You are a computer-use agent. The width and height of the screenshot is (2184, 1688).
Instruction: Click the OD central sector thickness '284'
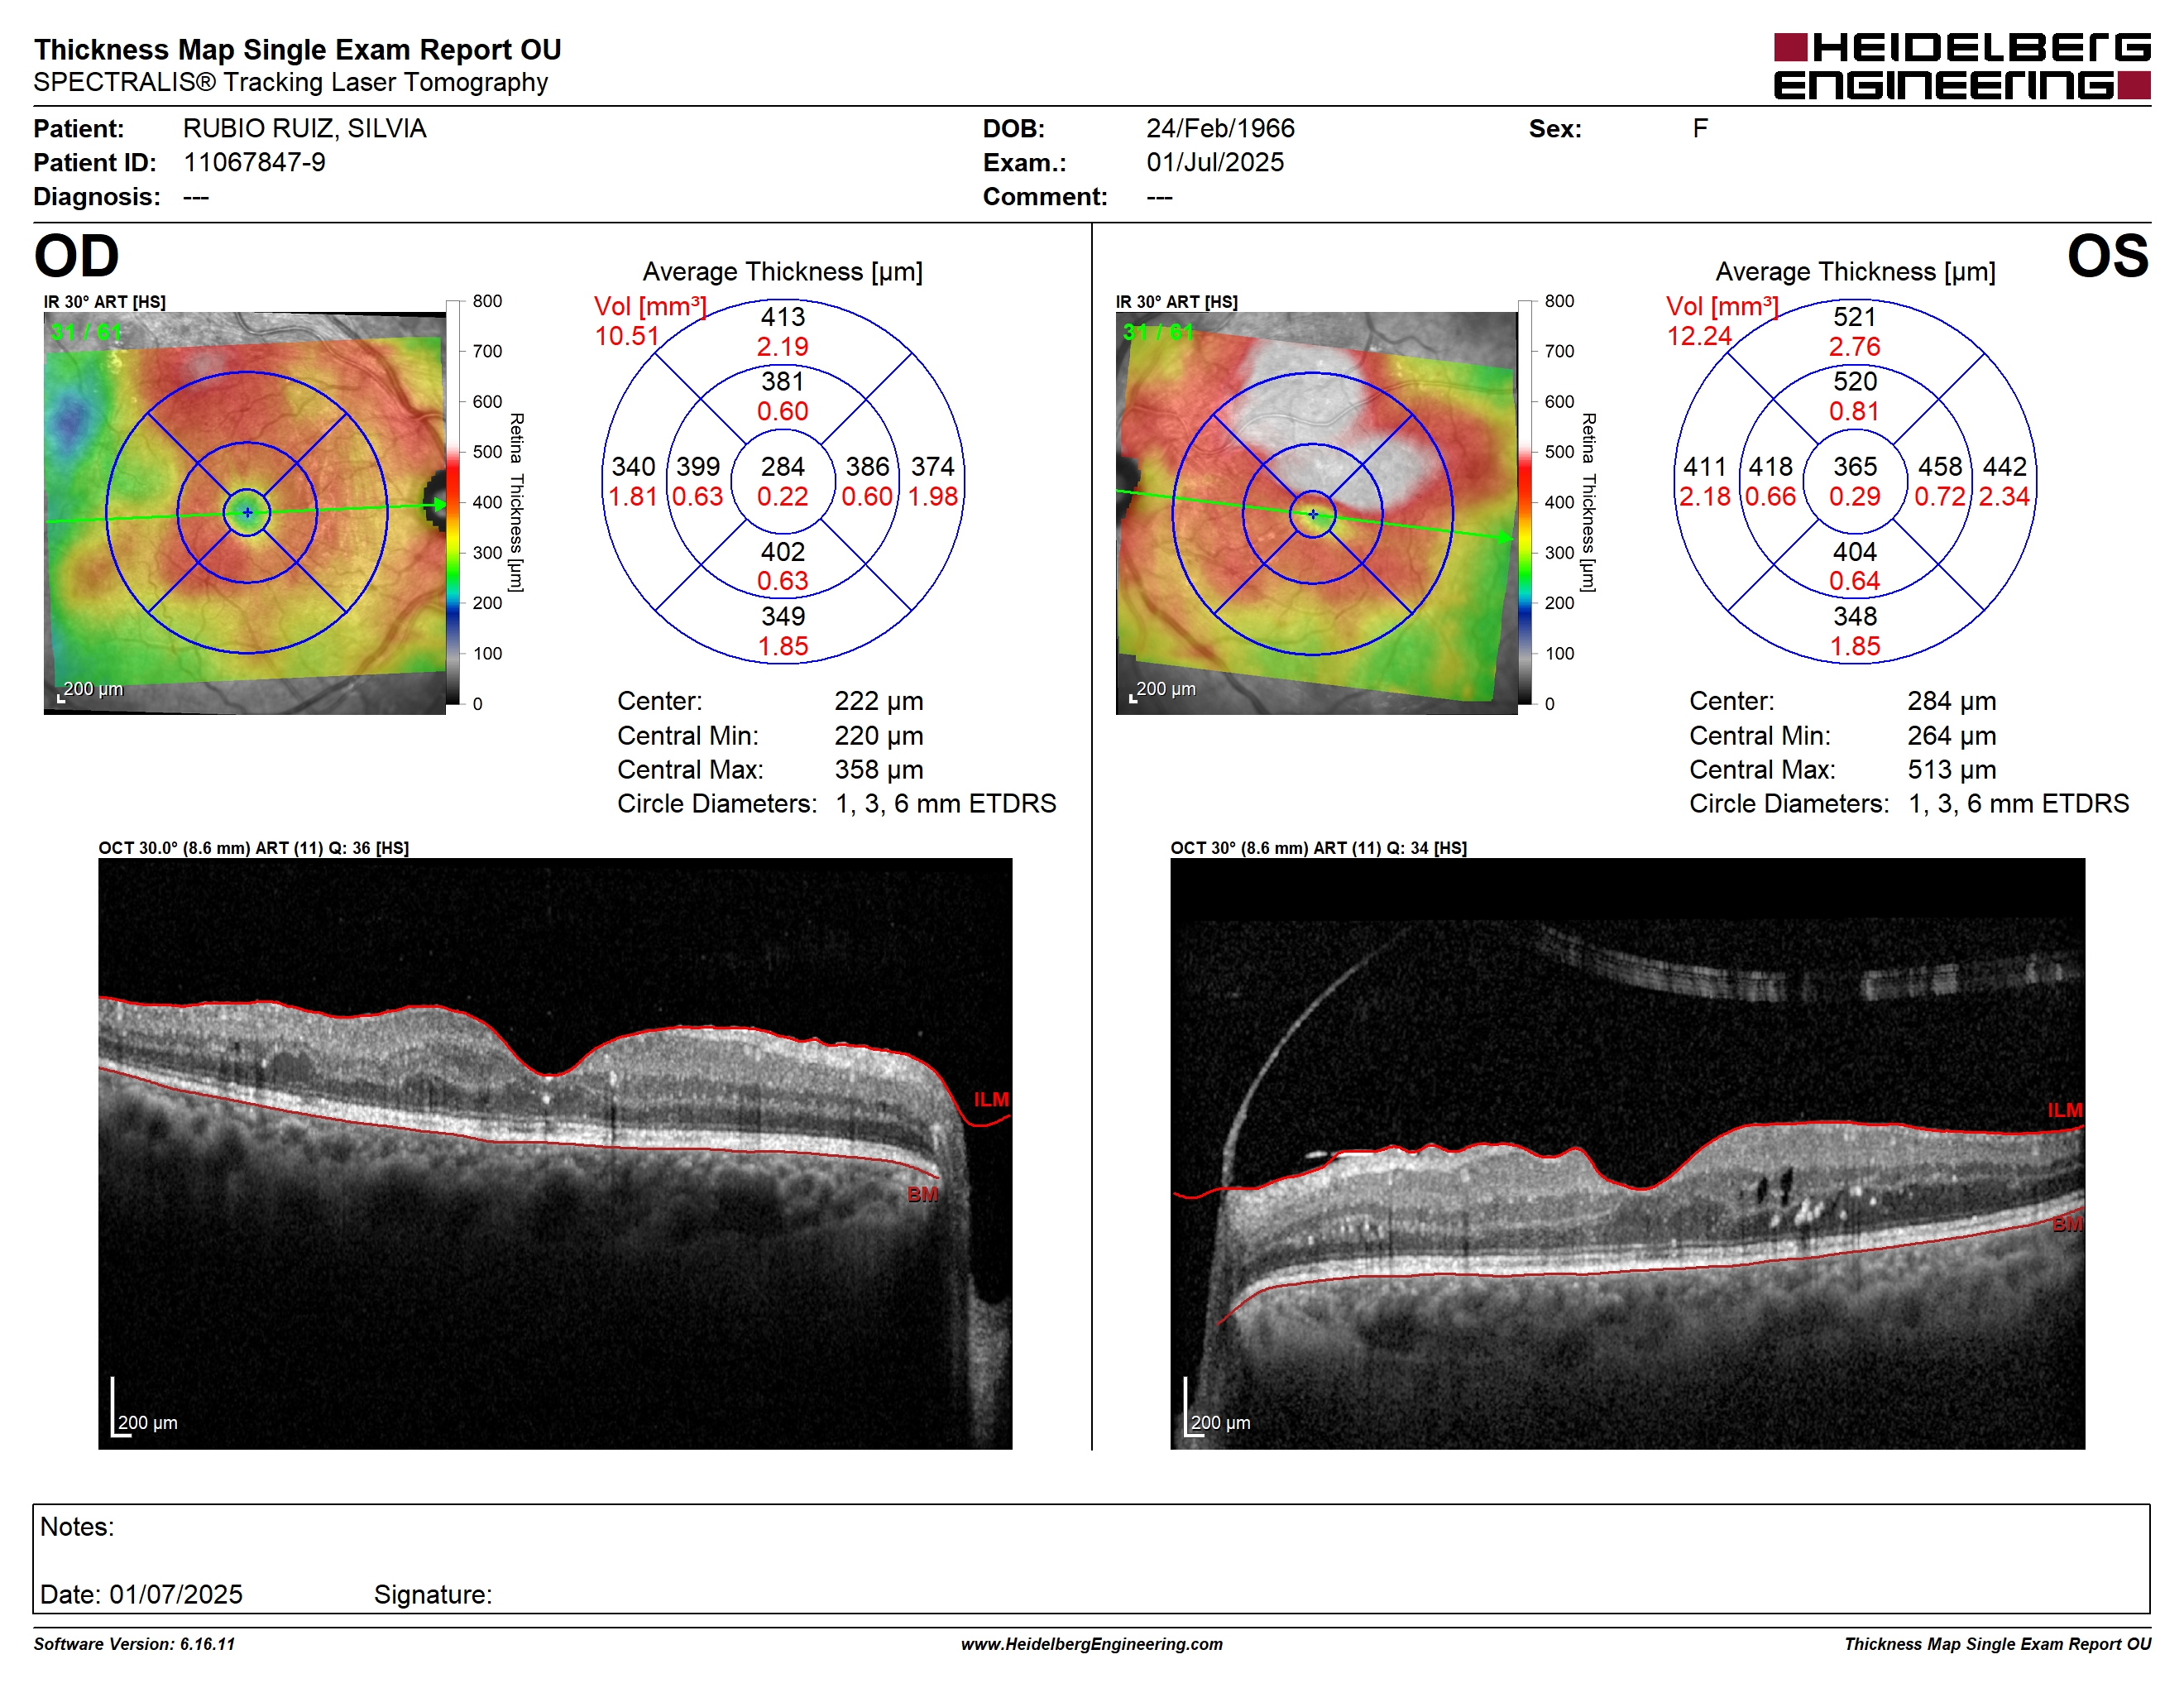pyautogui.click(x=783, y=466)
